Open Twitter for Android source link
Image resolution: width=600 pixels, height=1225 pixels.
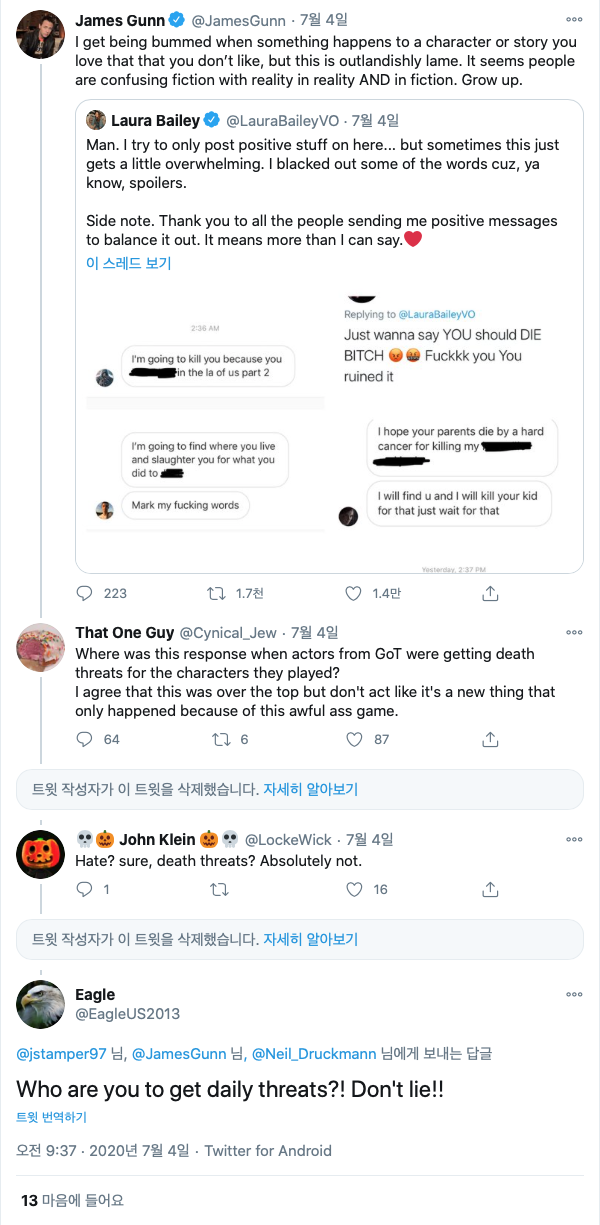[x=268, y=1151]
